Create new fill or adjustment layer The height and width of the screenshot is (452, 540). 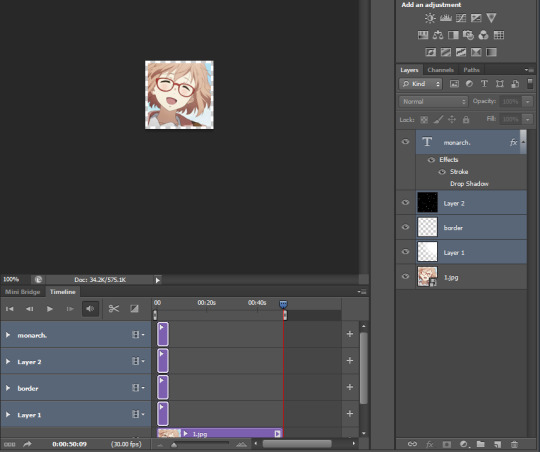[464, 444]
